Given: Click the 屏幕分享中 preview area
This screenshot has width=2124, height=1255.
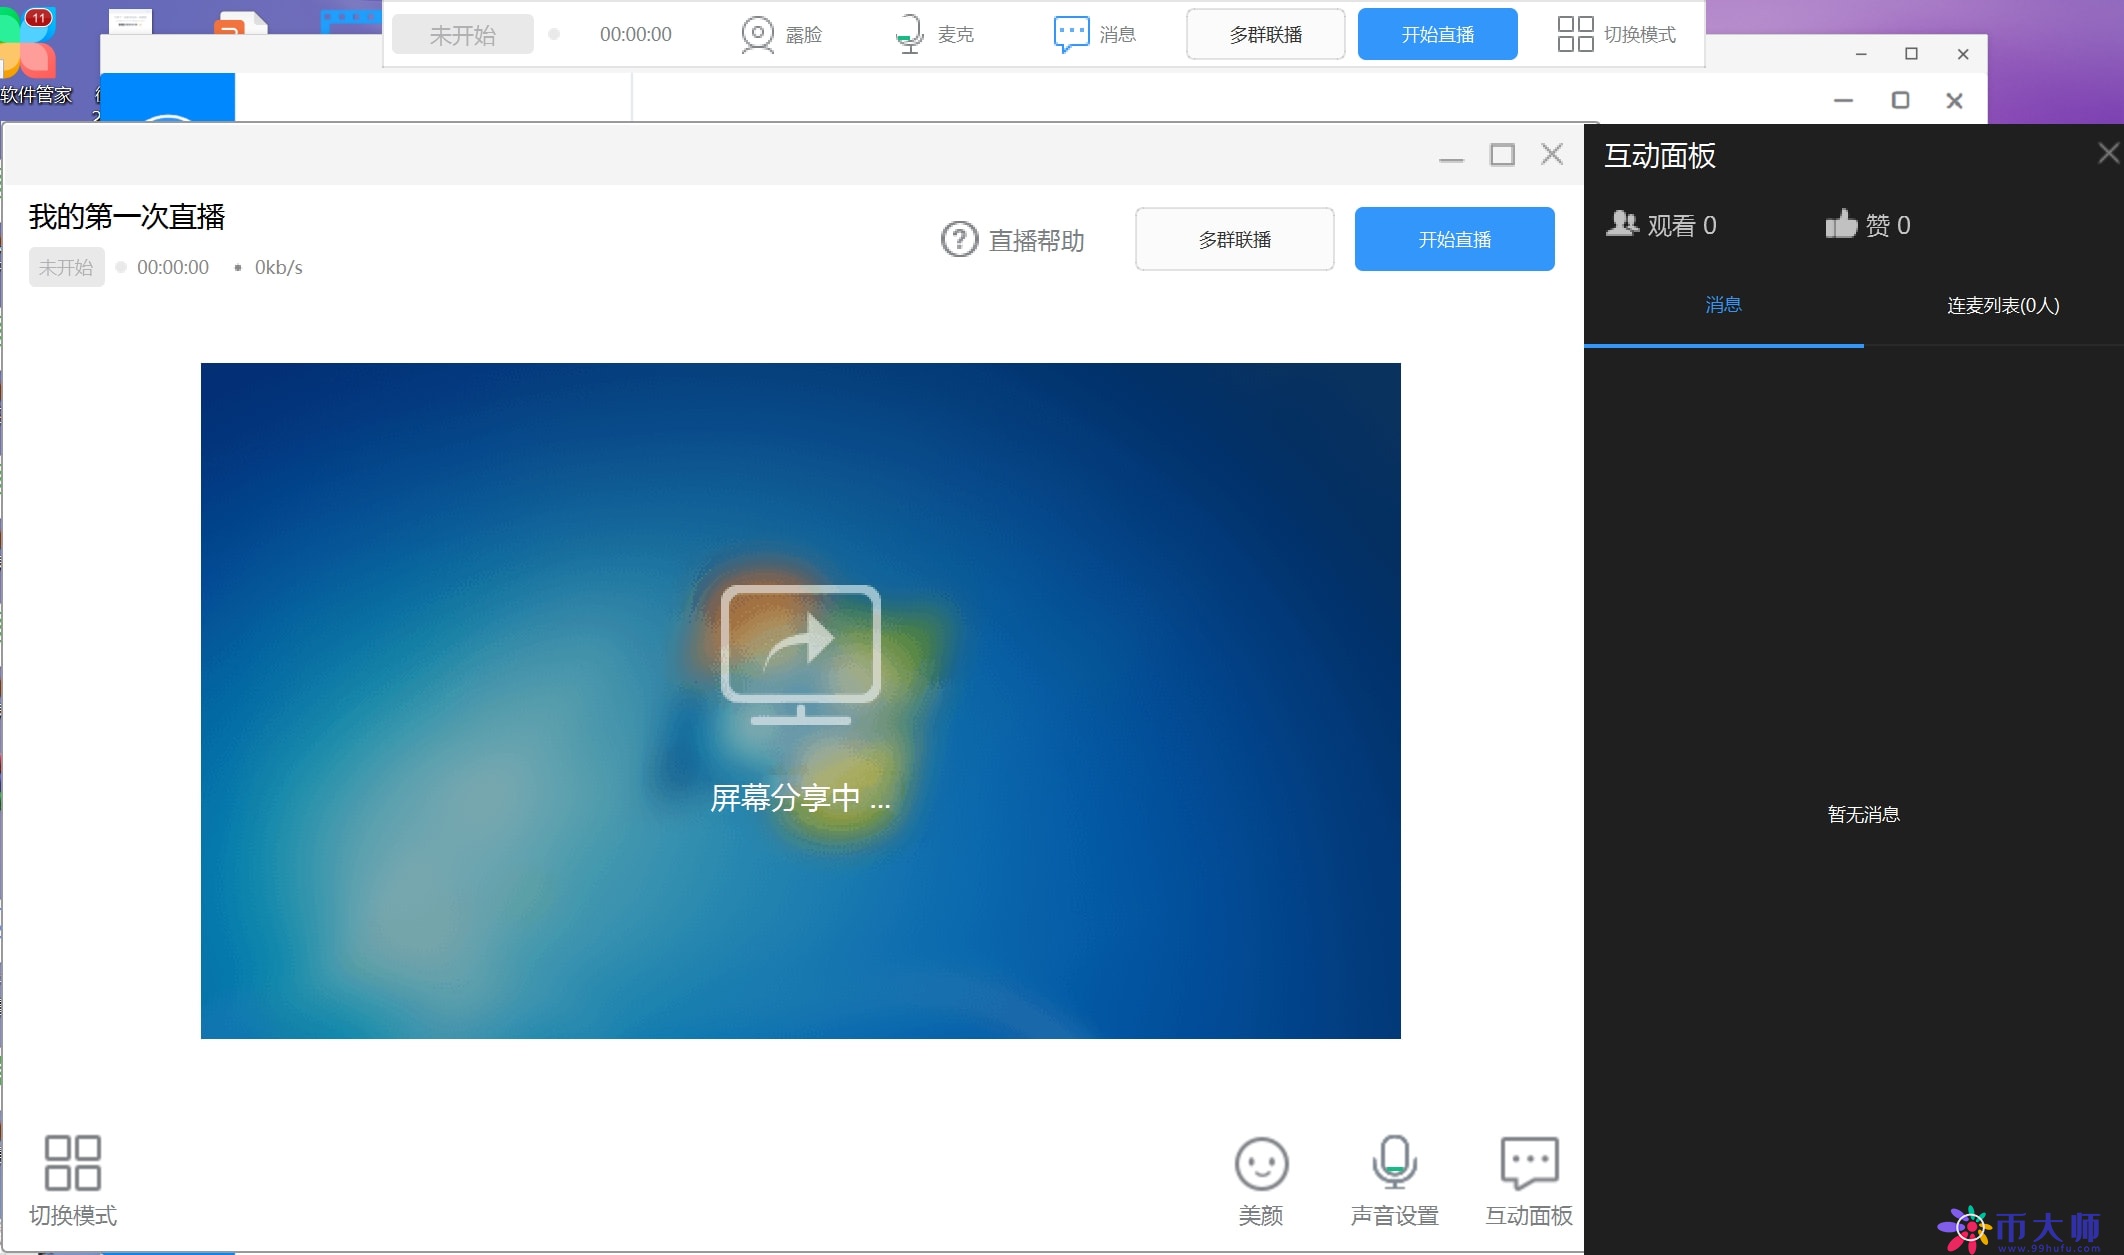Looking at the screenshot, I should point(800,700).
